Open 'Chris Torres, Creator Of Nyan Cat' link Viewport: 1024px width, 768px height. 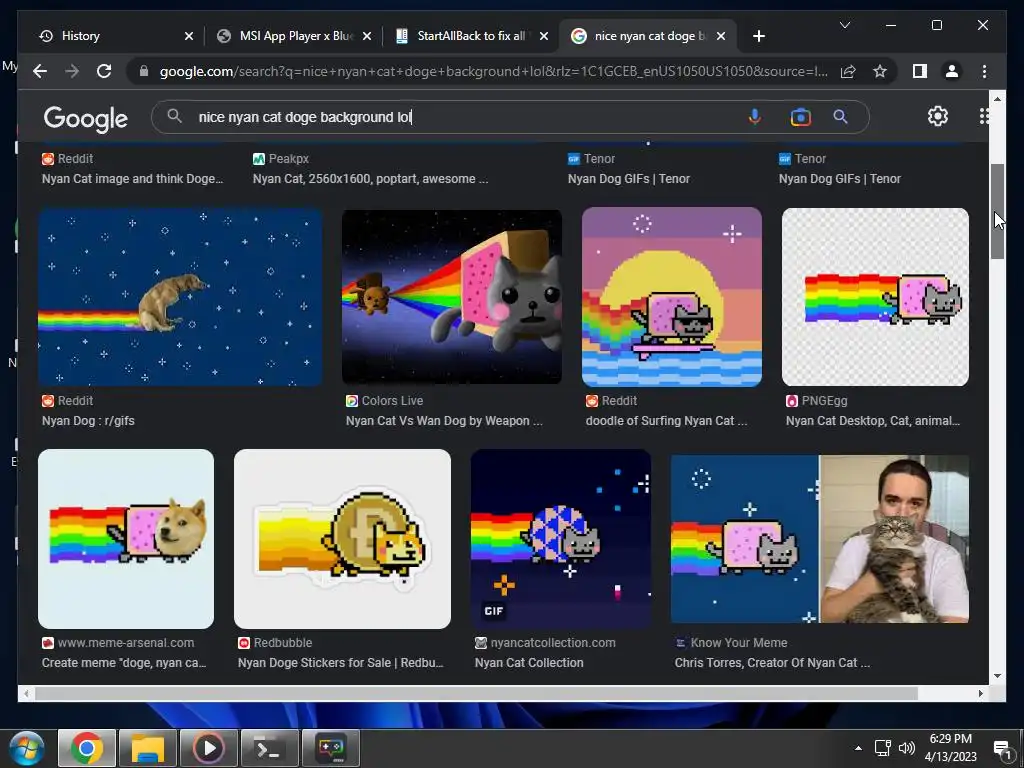point(772,662)
